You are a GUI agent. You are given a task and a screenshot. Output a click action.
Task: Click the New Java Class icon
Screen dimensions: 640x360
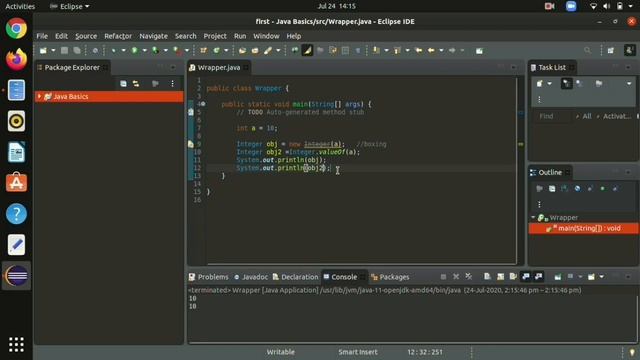point(216,51)
